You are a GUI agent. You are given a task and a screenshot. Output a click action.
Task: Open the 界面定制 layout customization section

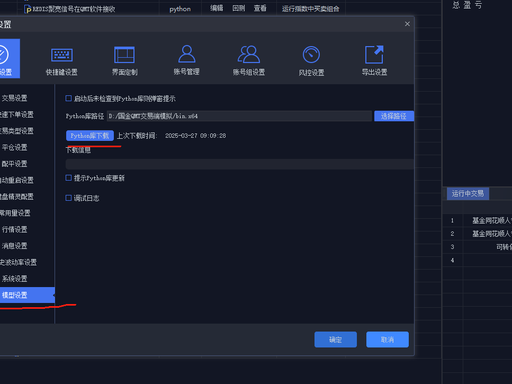pos(124,62)
